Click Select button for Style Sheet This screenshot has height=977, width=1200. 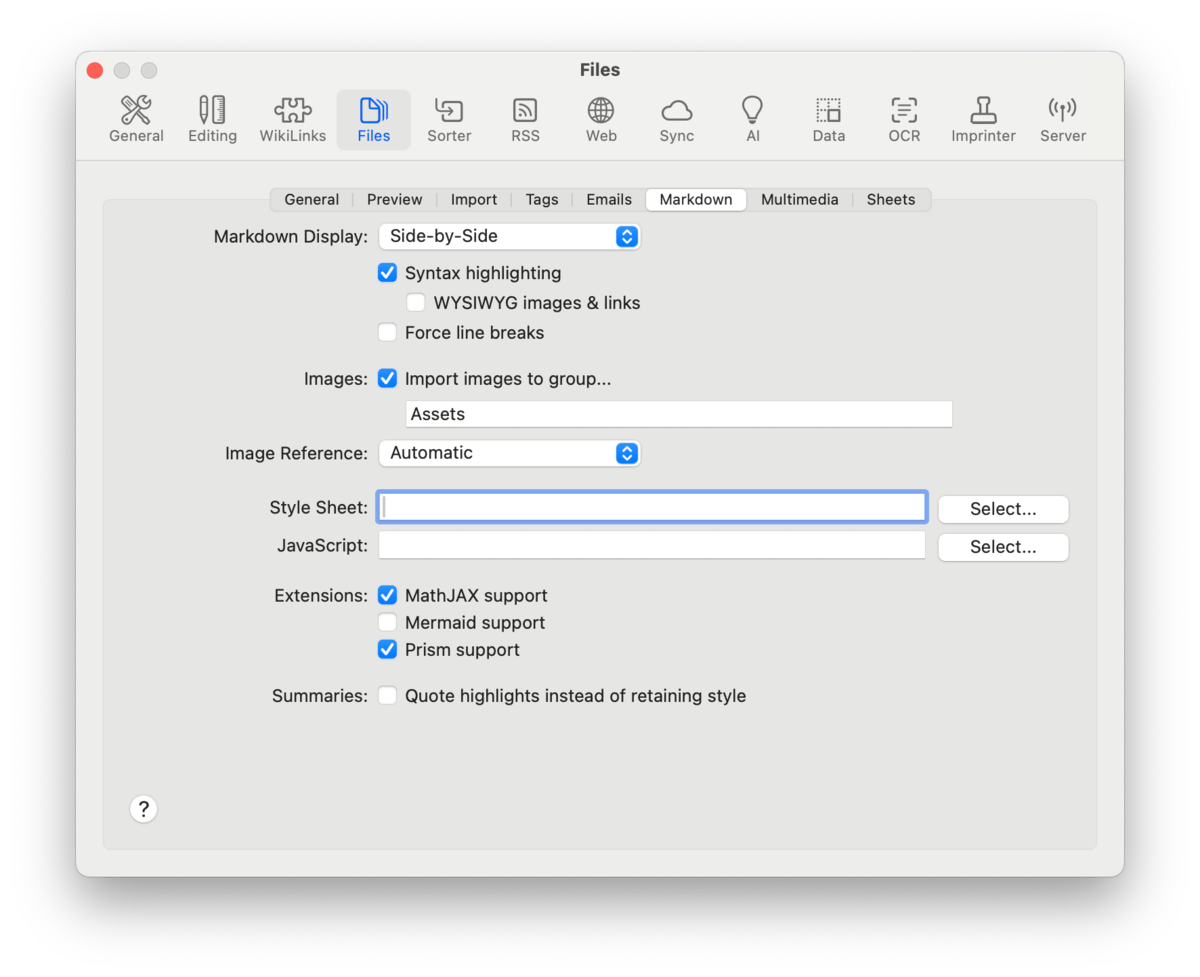click(x=1003, y=509)
